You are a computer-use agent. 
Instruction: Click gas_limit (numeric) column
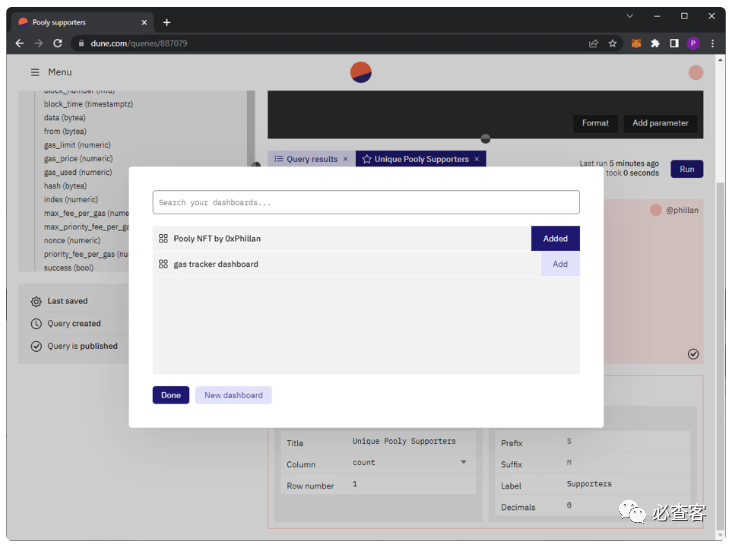click(77, 145)
